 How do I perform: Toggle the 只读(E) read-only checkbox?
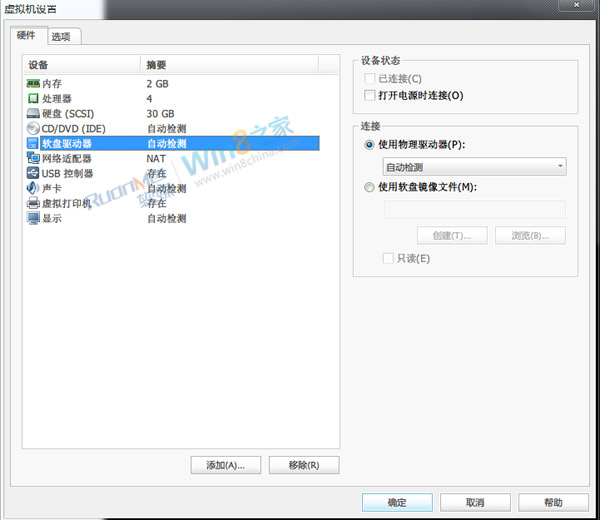tap(388, 258)
